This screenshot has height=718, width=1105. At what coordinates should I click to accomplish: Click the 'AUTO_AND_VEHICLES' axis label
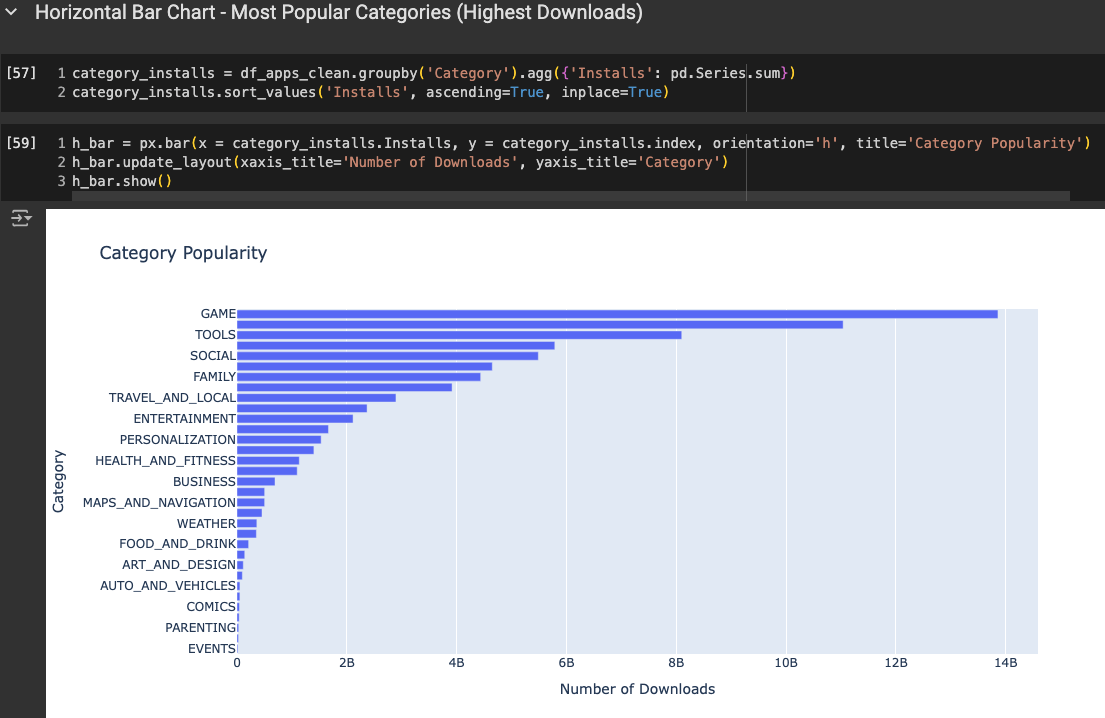168,586
